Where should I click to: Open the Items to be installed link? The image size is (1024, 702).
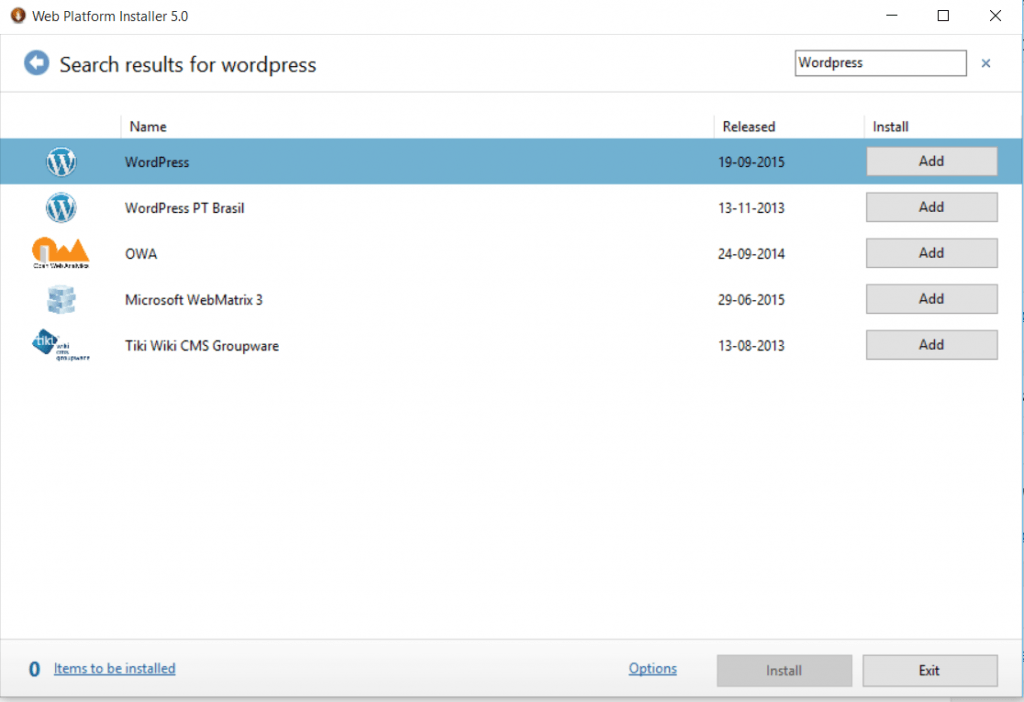114,669
